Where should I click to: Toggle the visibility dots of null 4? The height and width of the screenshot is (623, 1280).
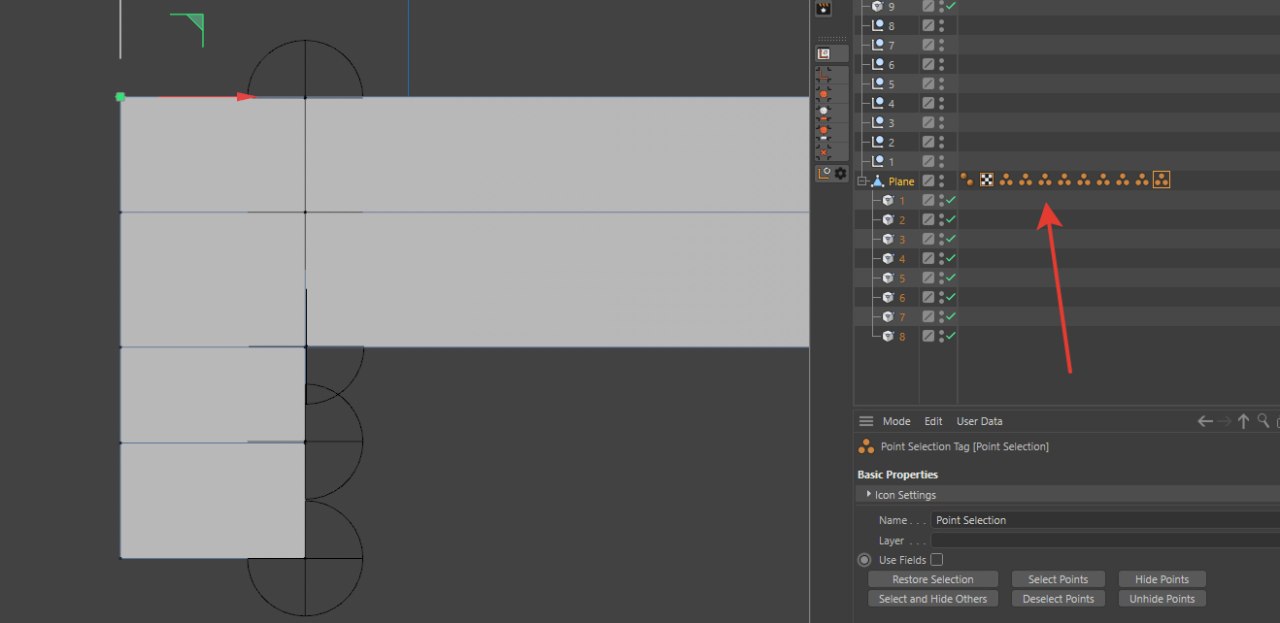(942, 103)
